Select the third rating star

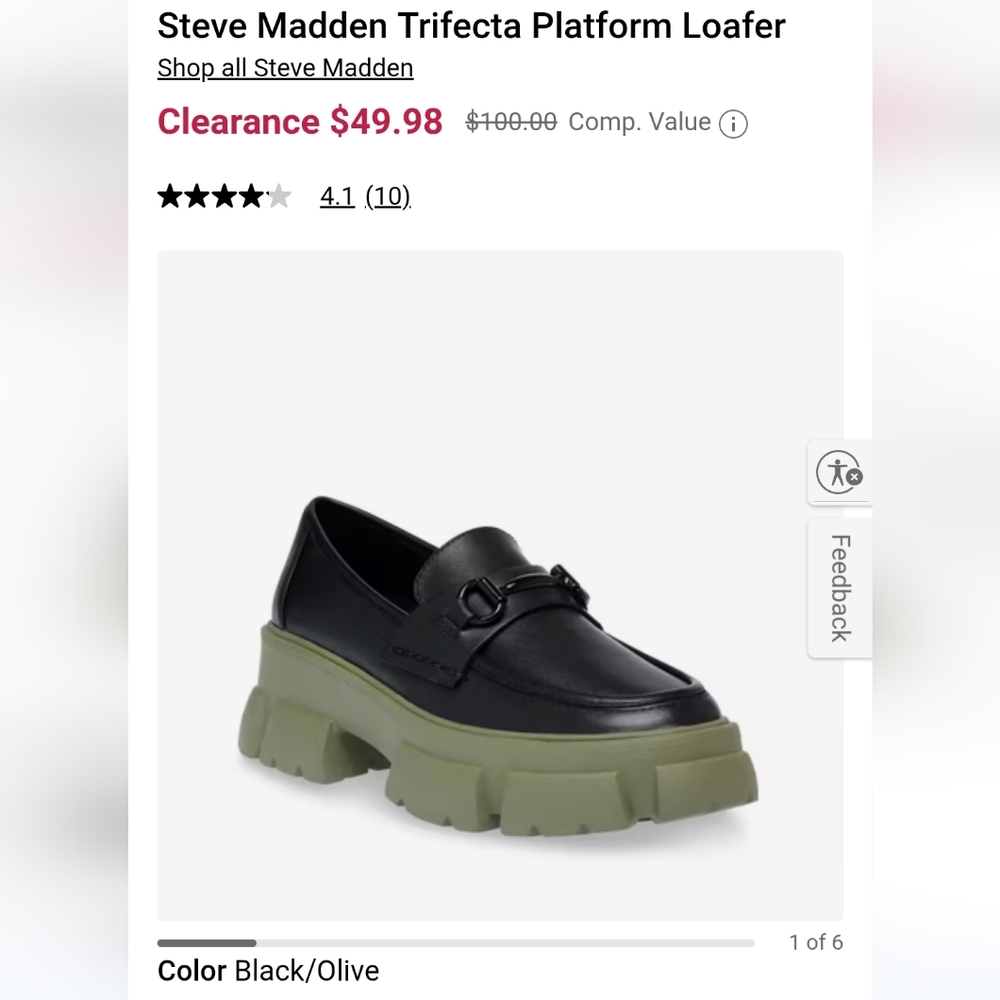point(225,196)
